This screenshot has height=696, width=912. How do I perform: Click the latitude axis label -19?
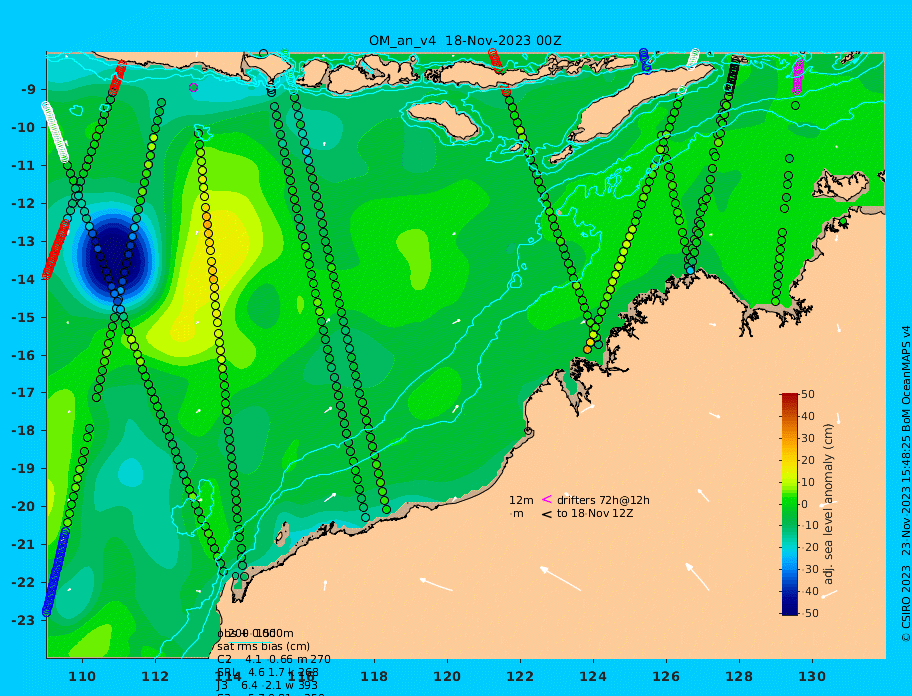click(x=23, y=469)
